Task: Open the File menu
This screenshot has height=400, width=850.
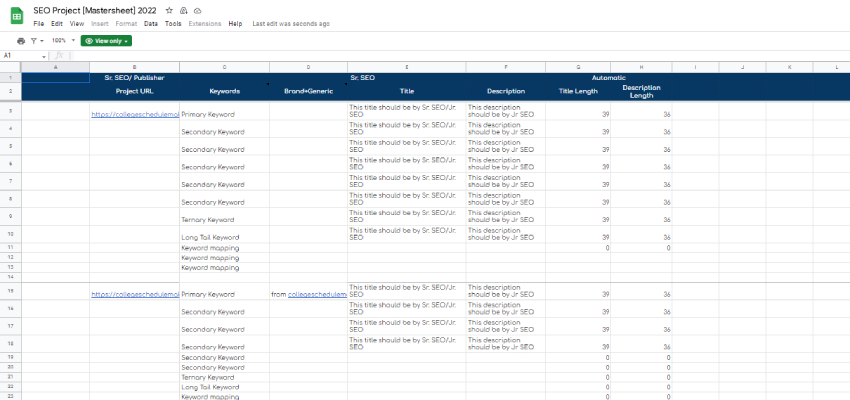Action: point(38,23)
